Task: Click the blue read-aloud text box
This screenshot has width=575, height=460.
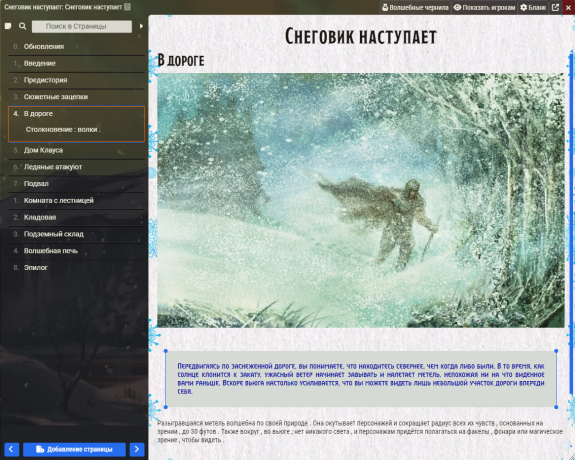Action: pyautogui.click(x=361, y=379)
